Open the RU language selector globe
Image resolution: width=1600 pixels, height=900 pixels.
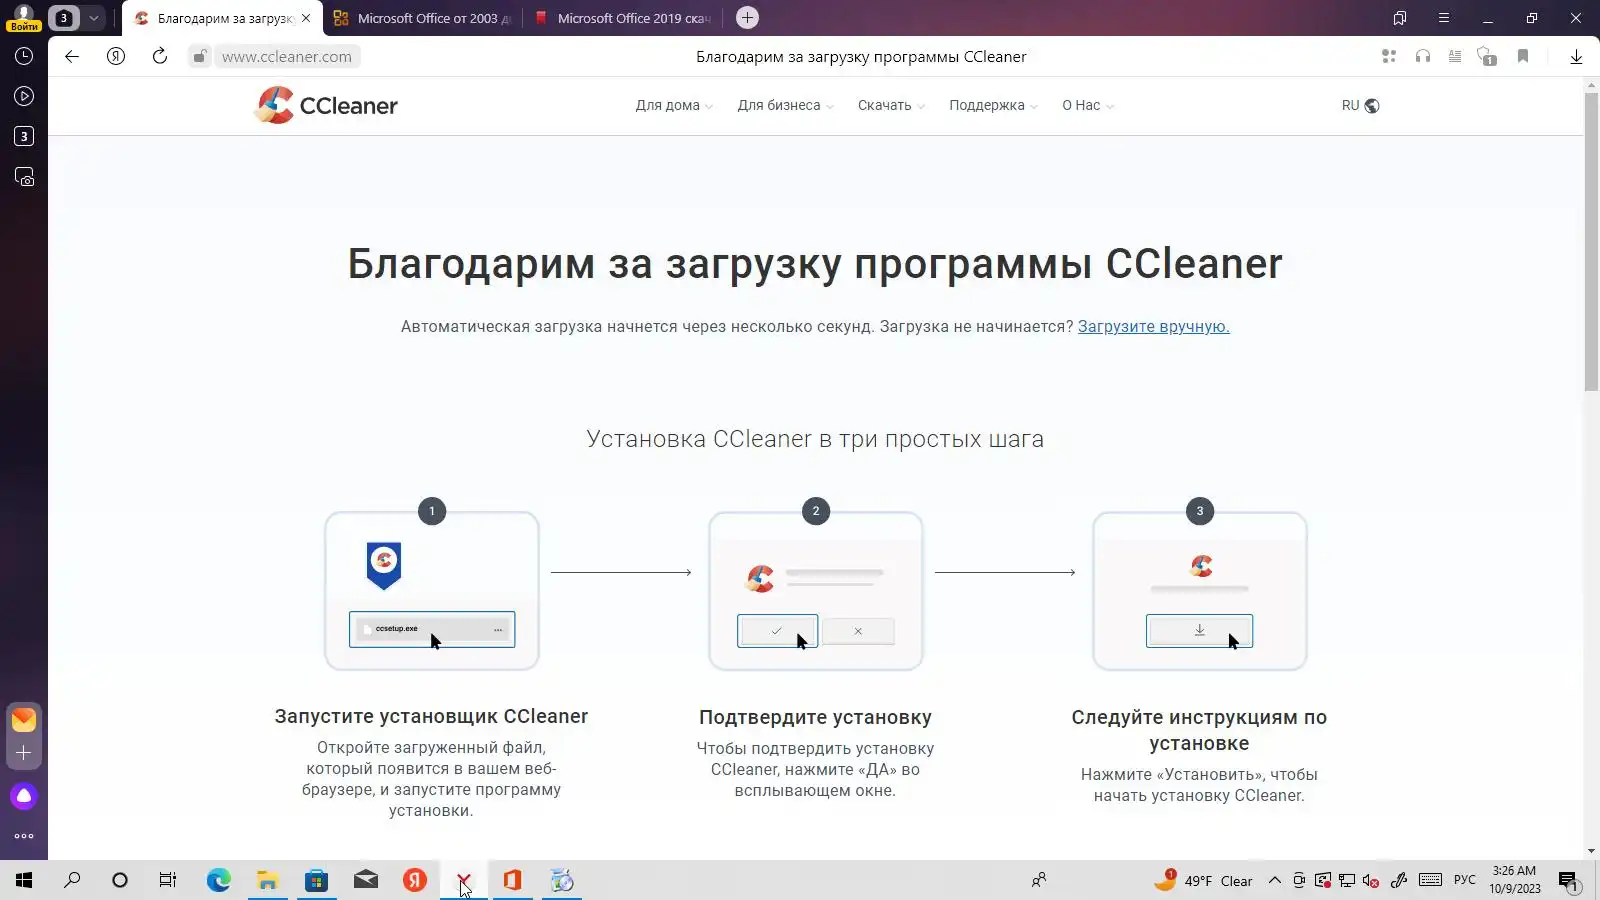pos(1361,105)
